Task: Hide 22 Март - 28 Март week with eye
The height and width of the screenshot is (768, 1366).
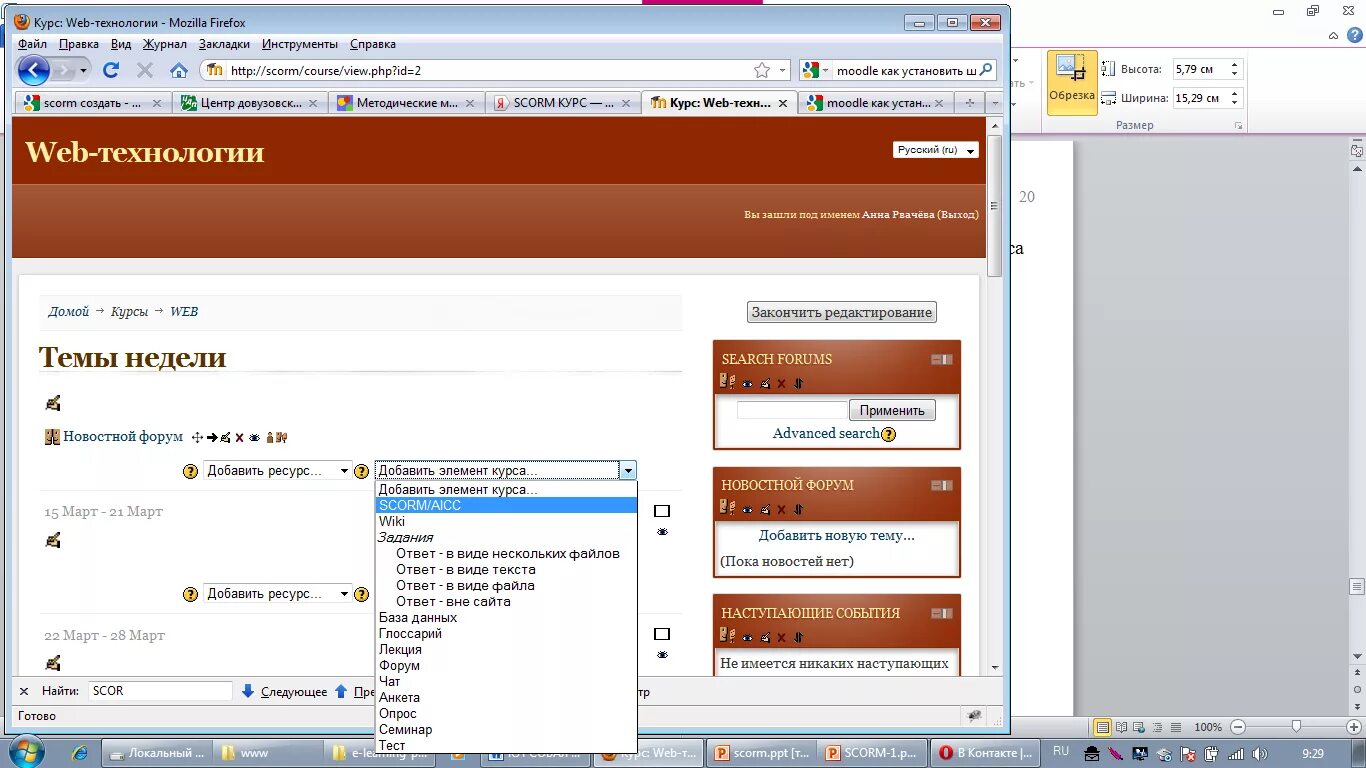Action: click(662, 655)
